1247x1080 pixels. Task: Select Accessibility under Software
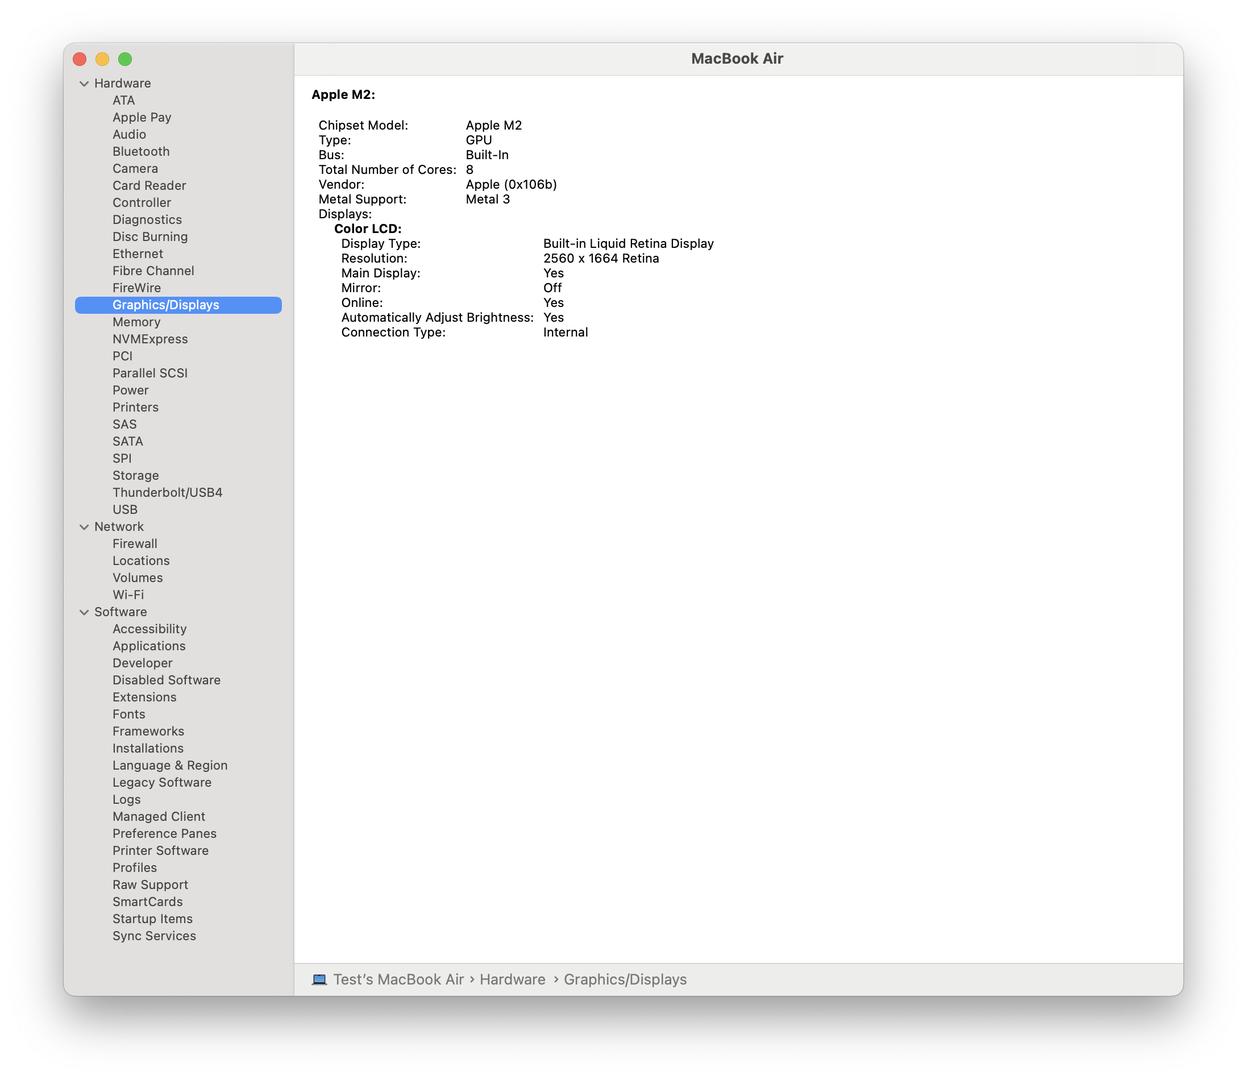pyautogui.click(x=149, y=629)
